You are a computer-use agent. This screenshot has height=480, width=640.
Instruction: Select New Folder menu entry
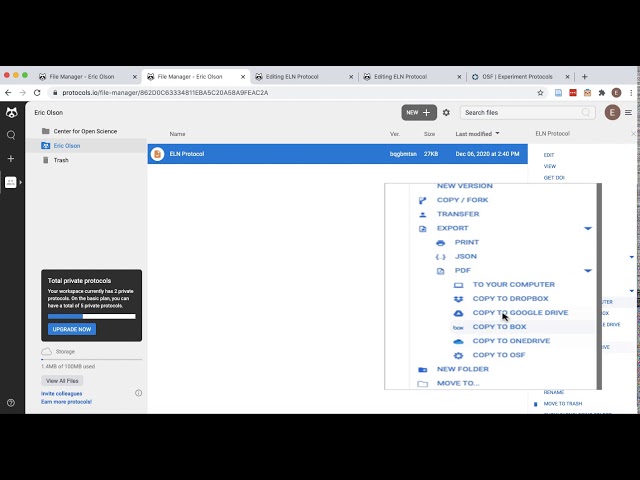[462, 369]
